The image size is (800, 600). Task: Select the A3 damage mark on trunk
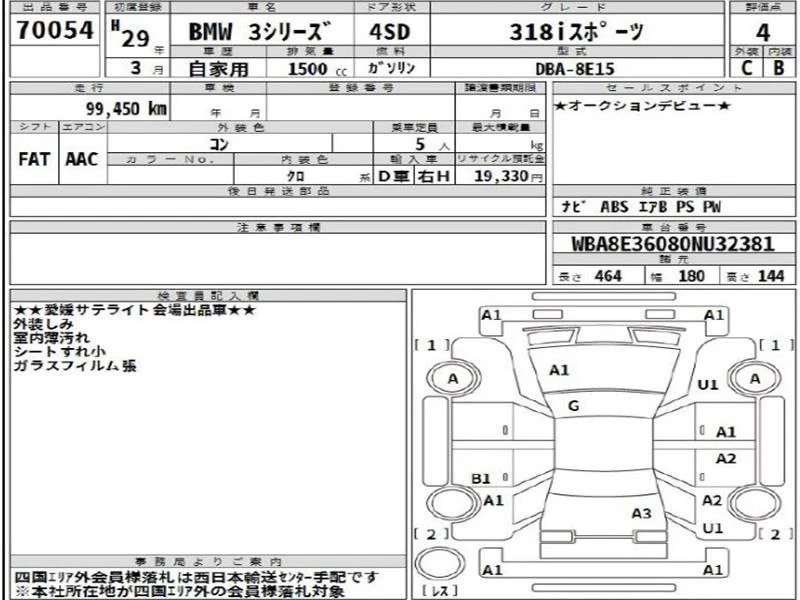641,513
